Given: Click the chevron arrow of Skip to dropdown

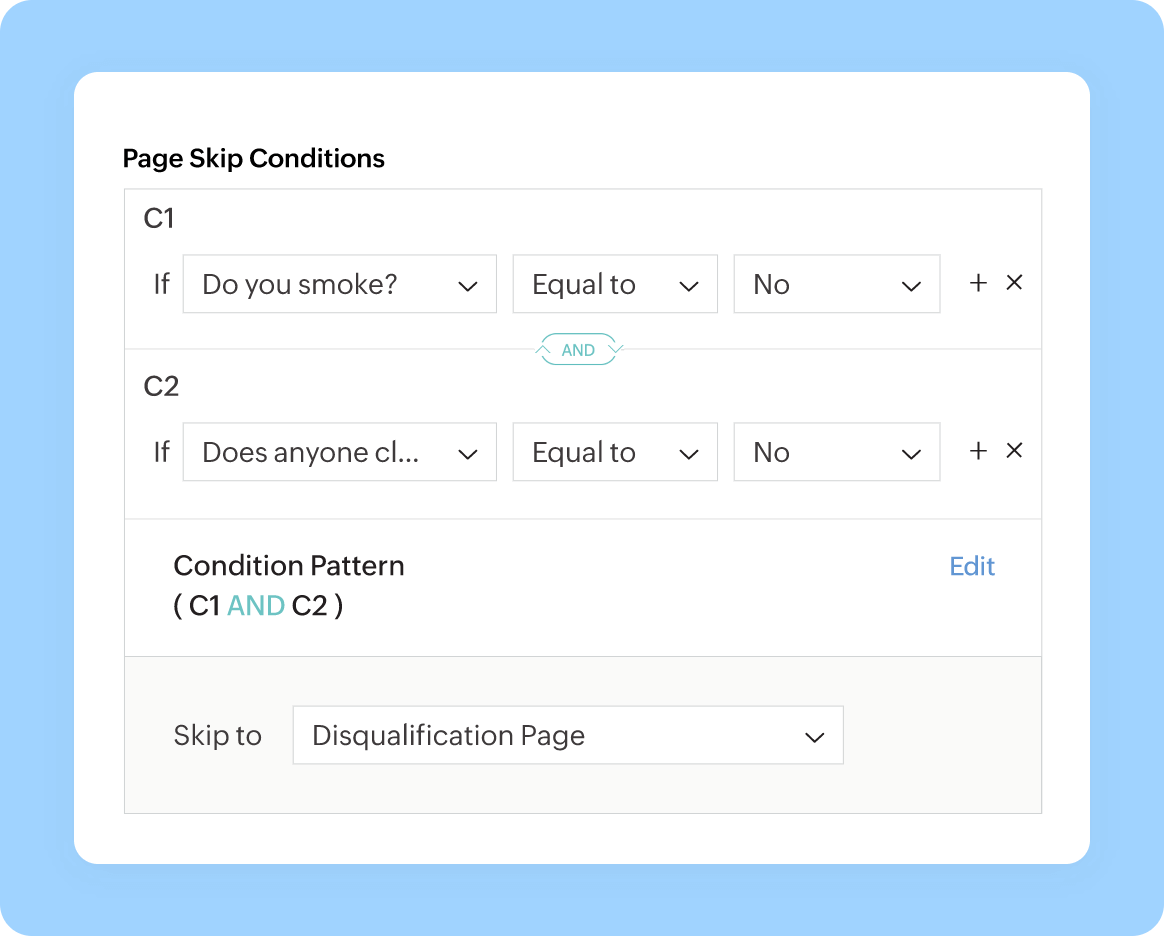Looking at the screenshot, I should point(815,737).
